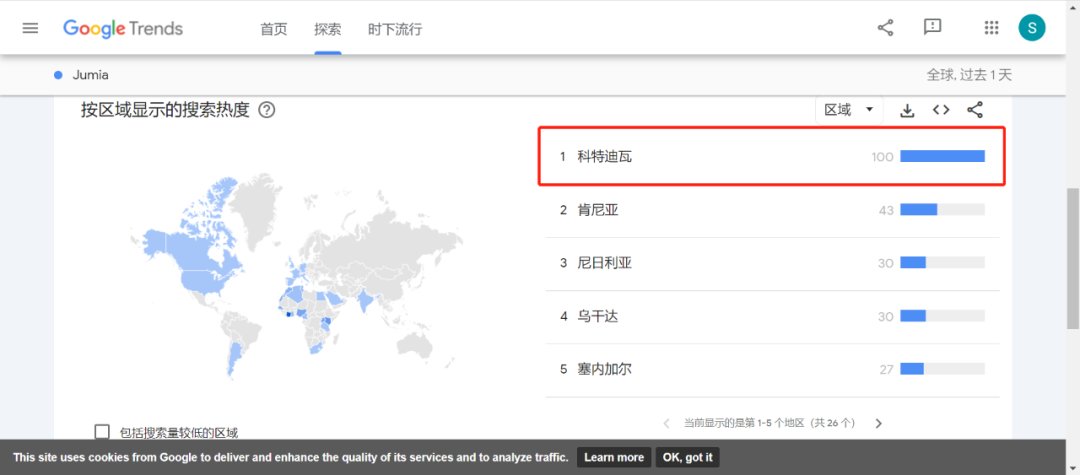Go to the 首页 tab

(x=273, y=30)
